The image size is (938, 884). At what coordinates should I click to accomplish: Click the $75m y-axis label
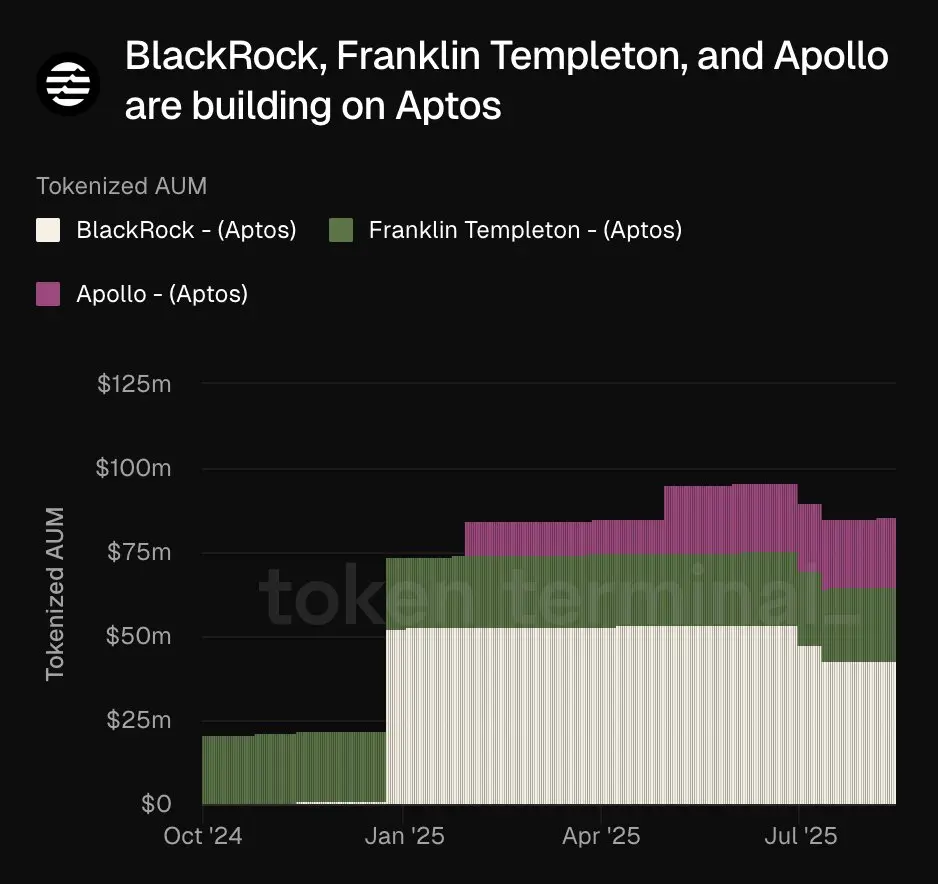point(139,552)
